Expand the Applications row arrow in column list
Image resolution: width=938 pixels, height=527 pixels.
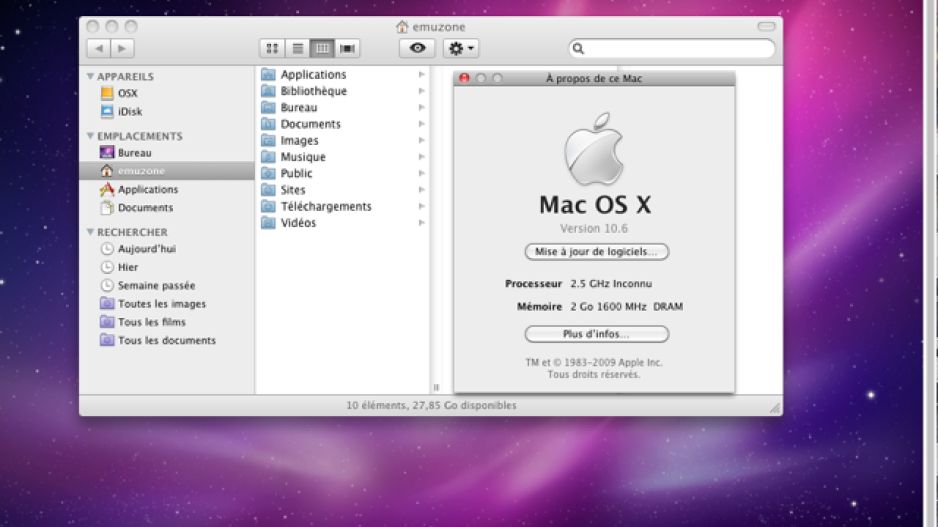coord(421,75)
